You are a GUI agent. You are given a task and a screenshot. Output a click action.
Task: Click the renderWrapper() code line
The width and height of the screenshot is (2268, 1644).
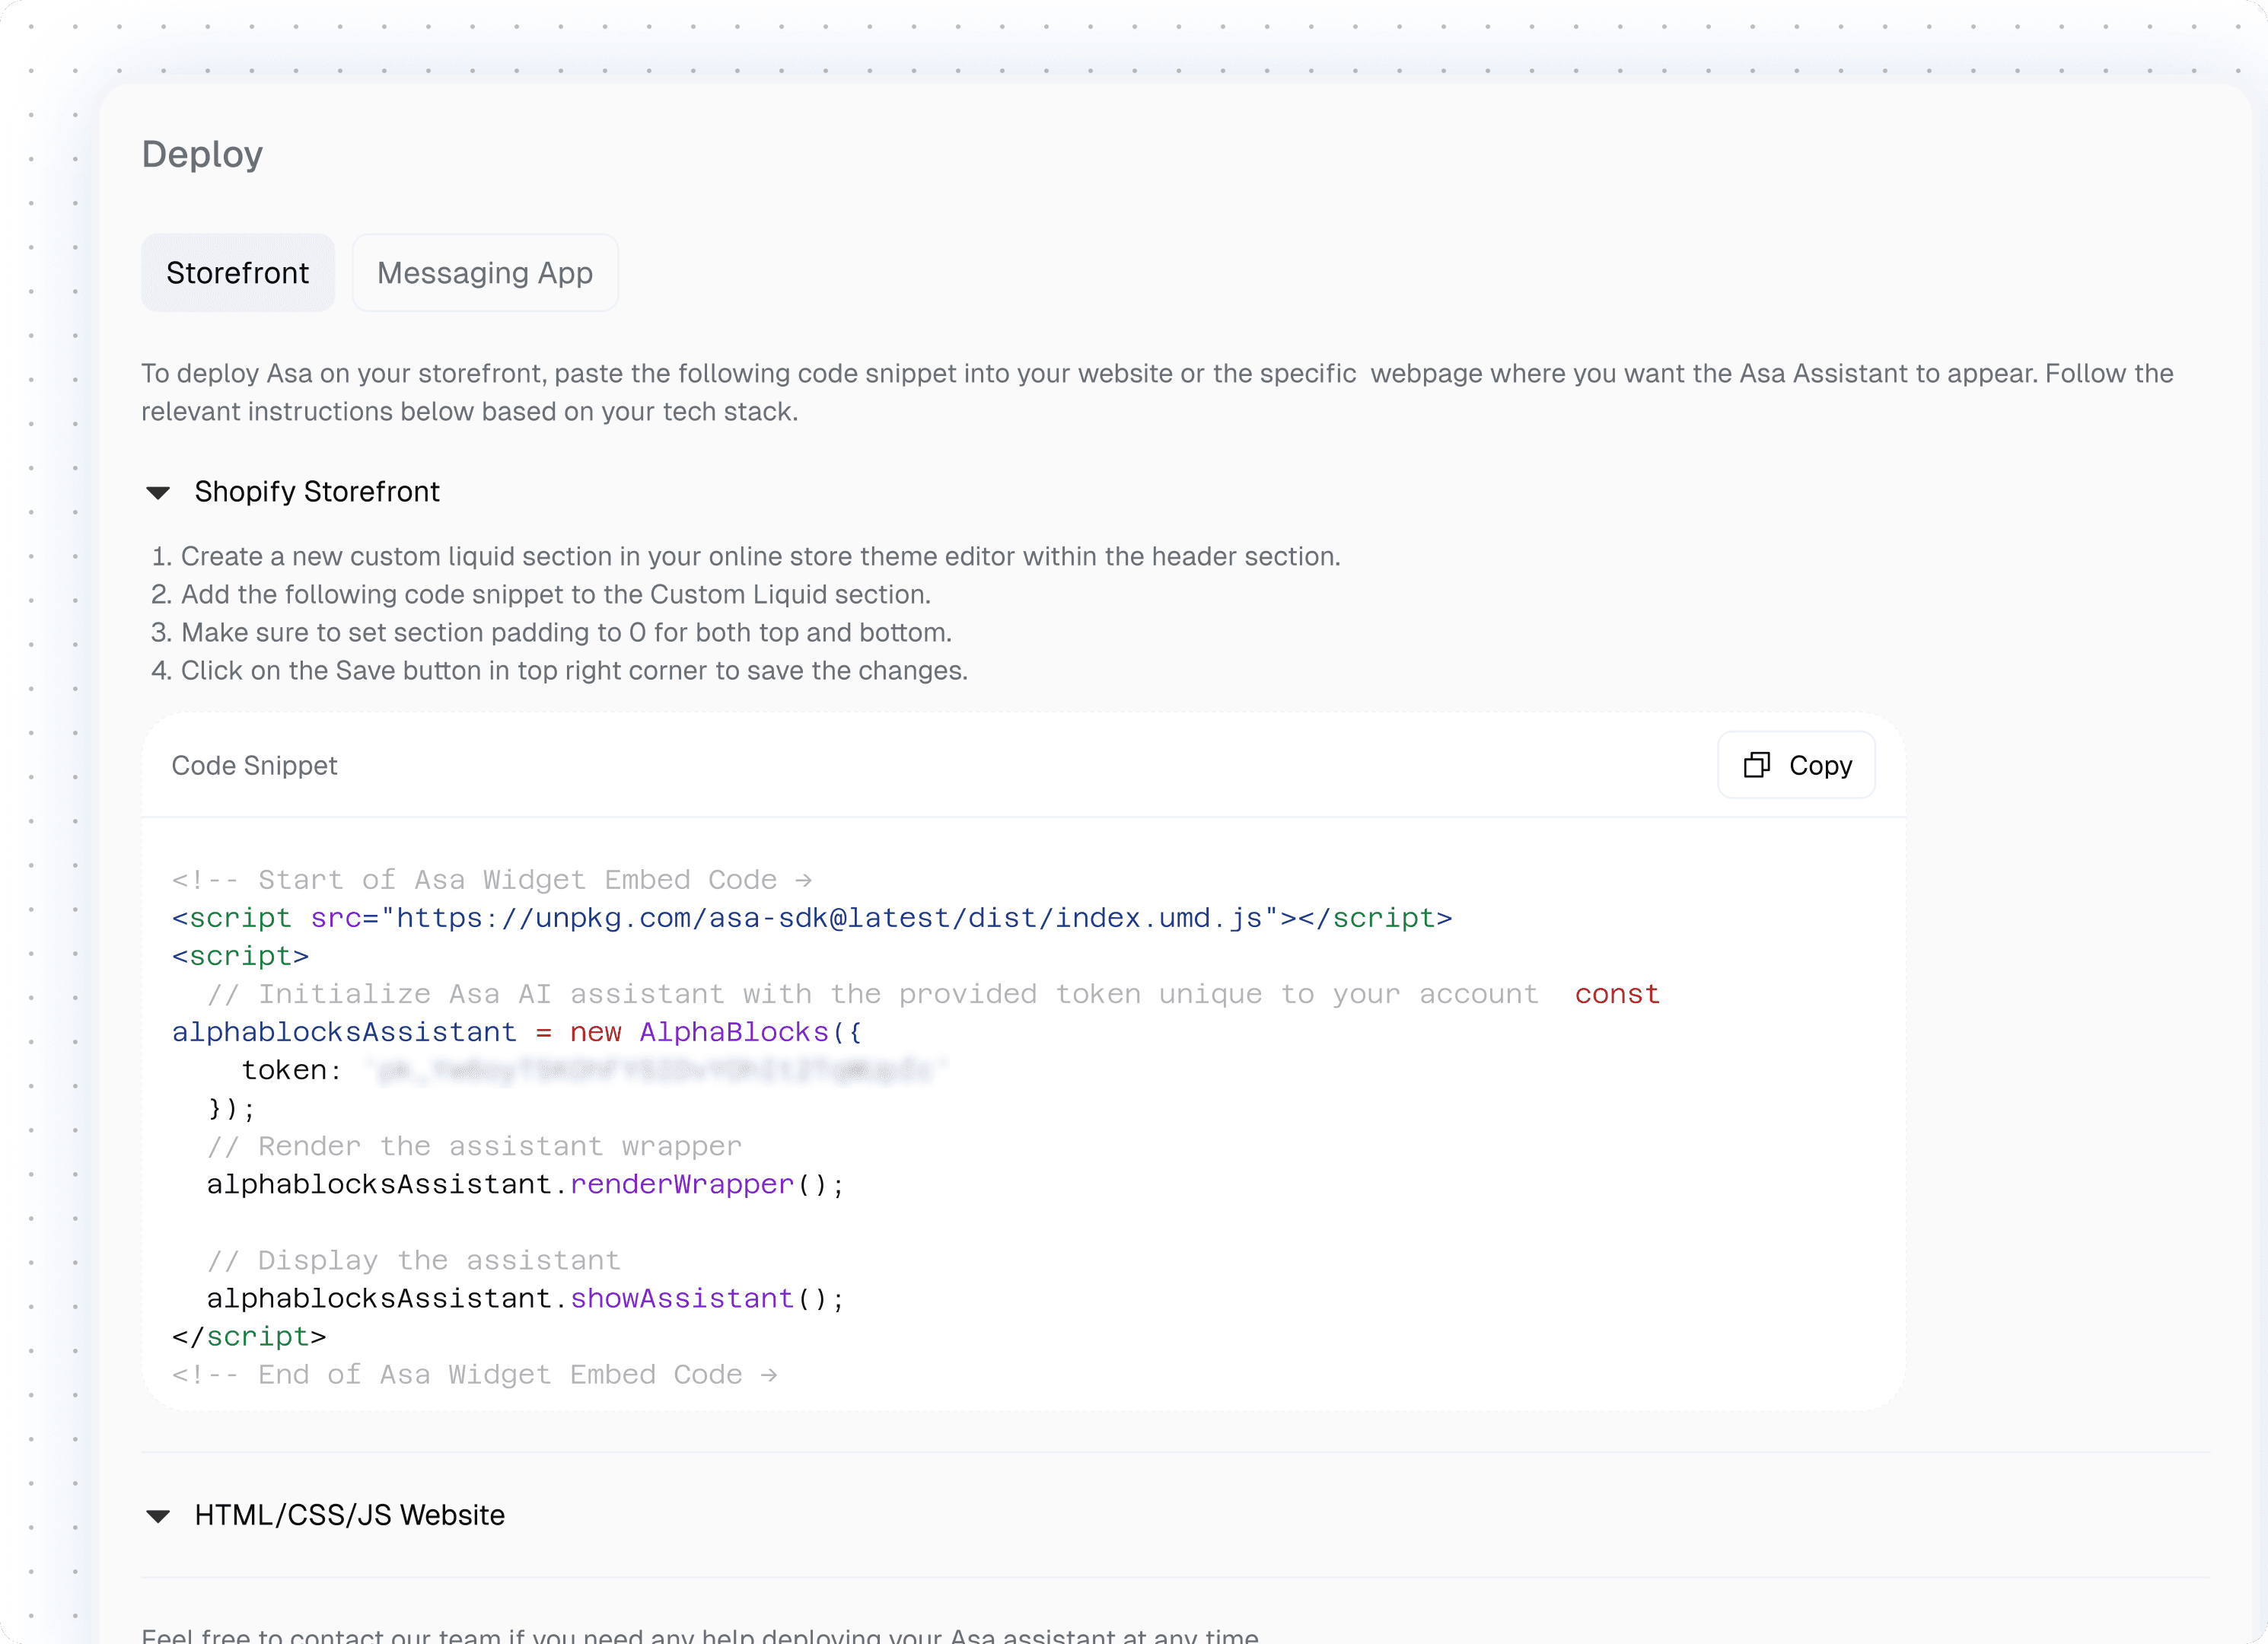526,1185
